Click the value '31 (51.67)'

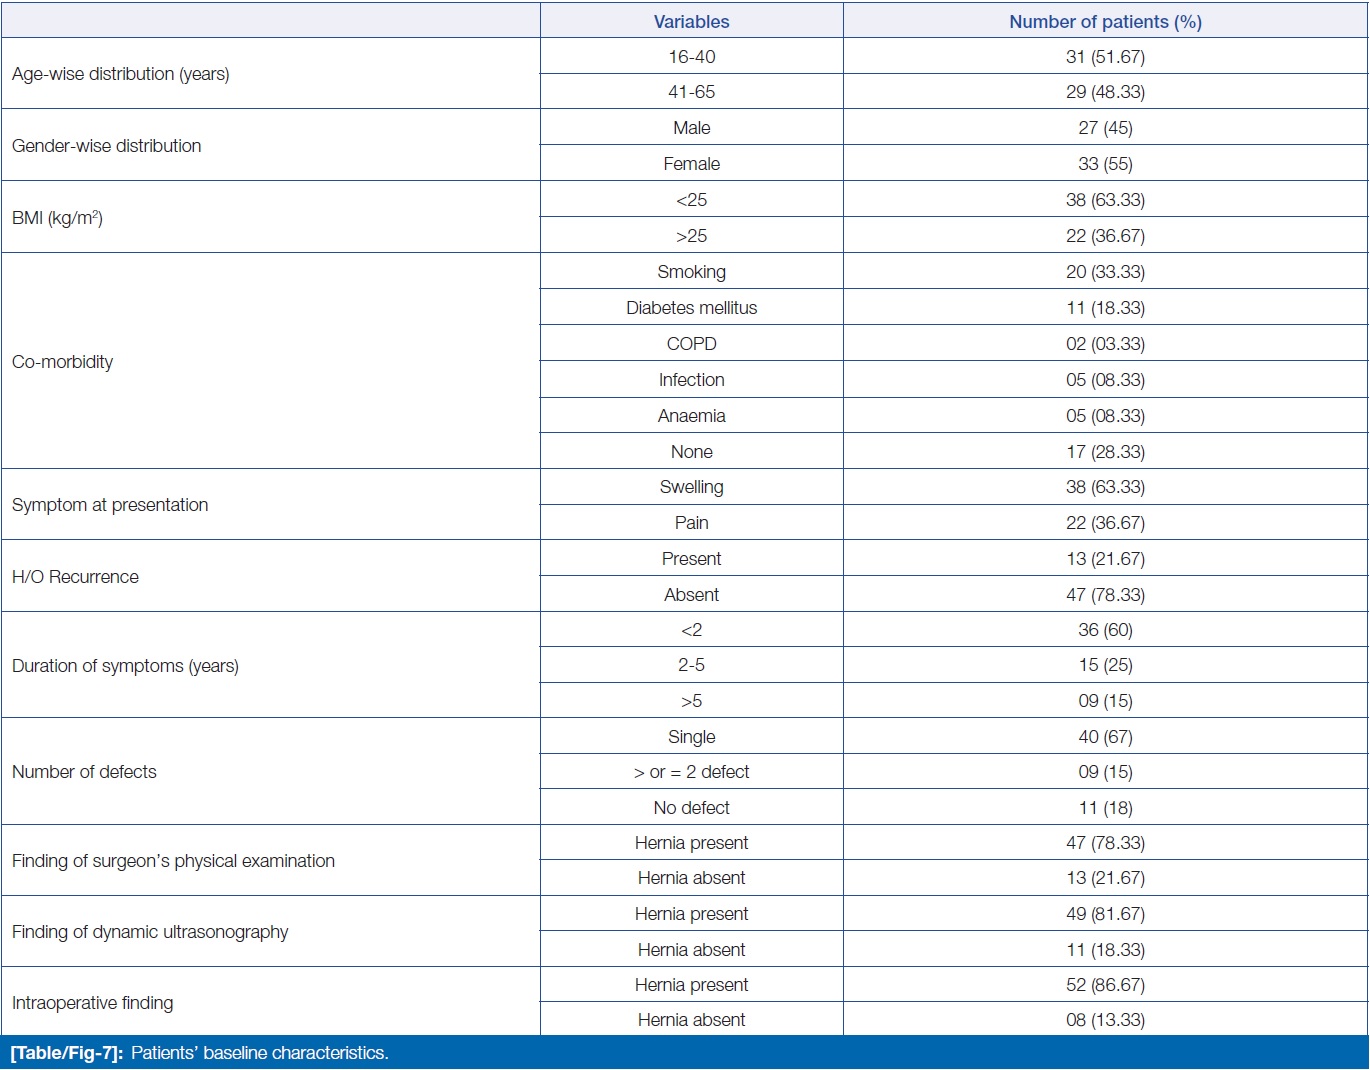(1105, 57)
